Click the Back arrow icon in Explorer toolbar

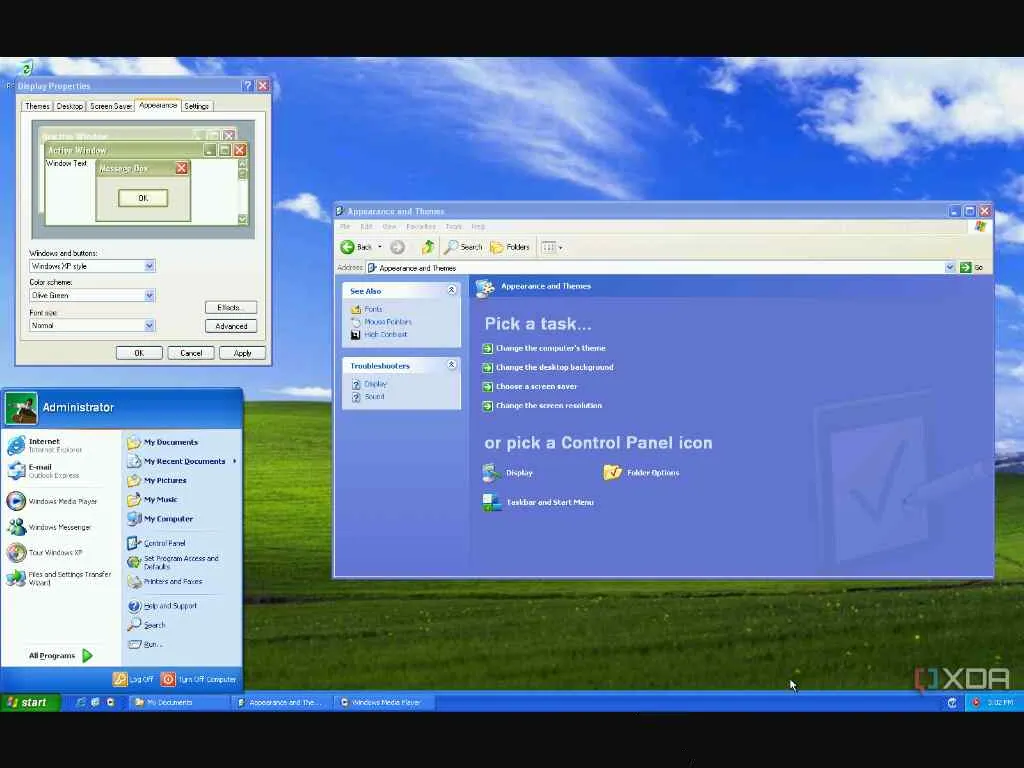(x=347, y=247)
